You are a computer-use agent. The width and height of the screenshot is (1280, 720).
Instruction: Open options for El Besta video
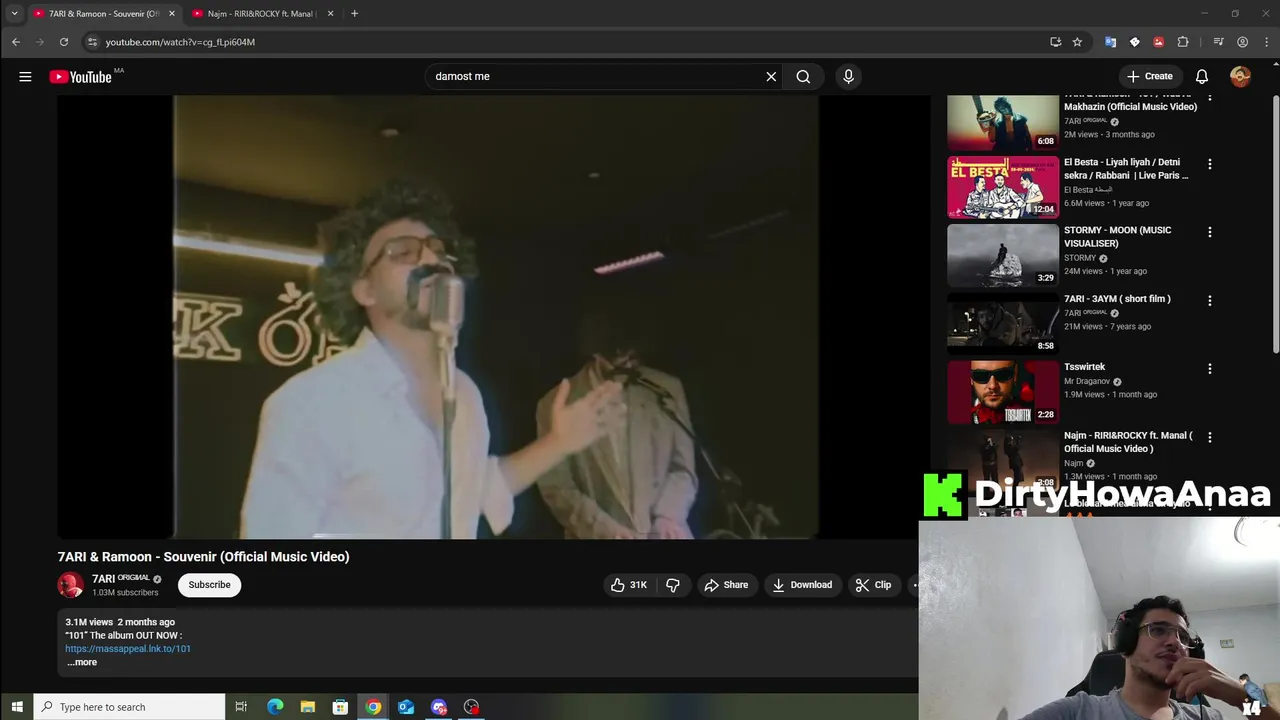(x=1209, y=164)
